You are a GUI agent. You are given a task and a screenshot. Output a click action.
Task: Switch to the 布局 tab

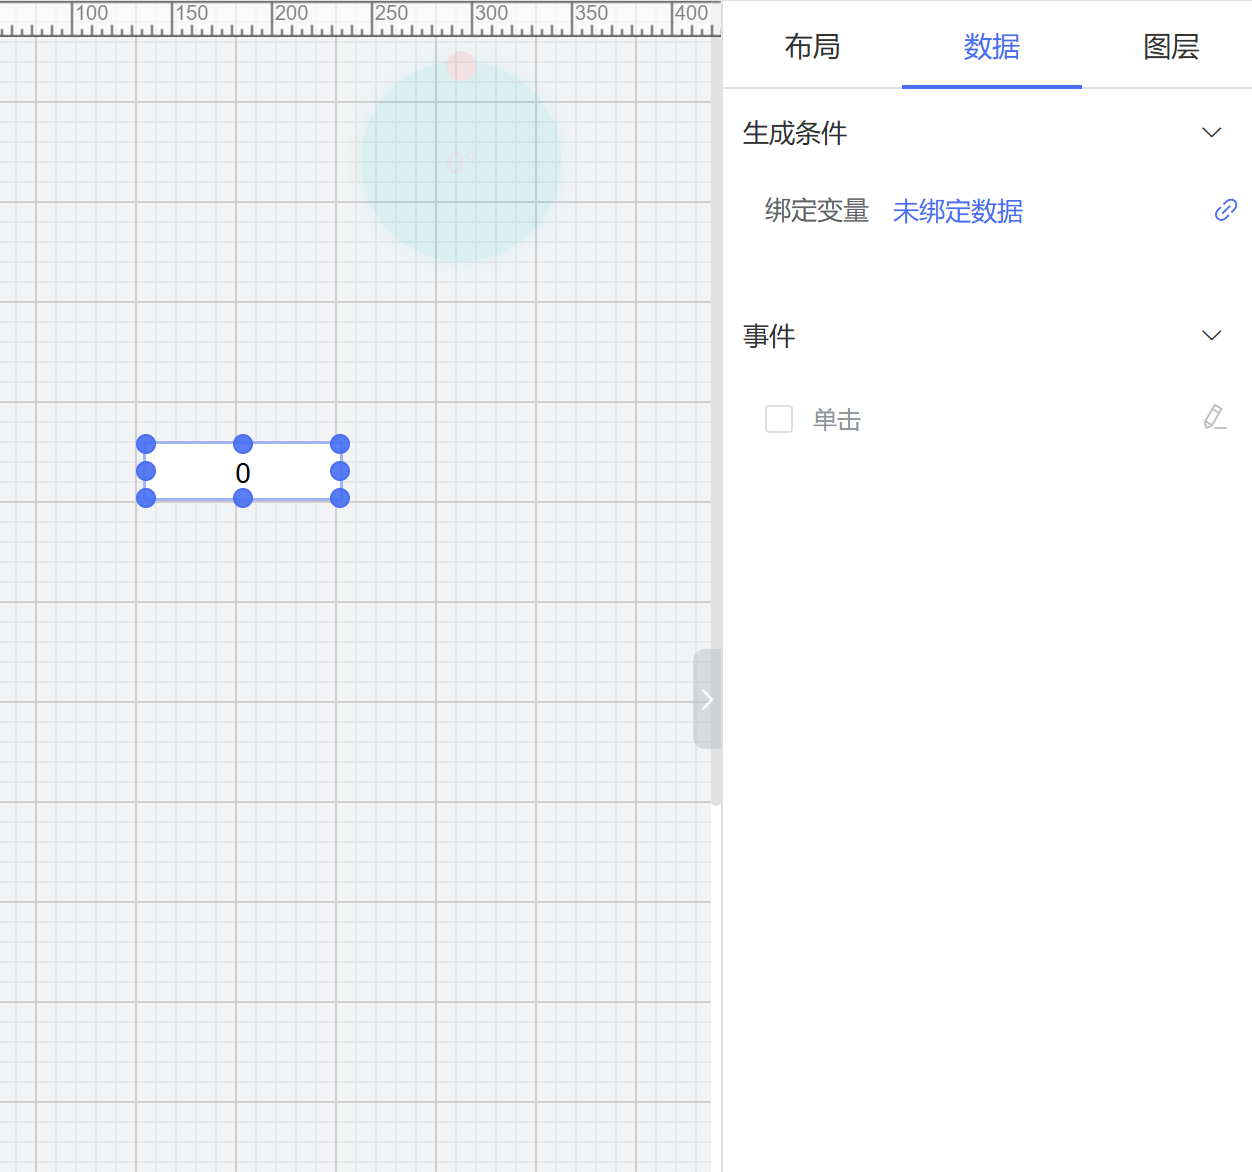pyautogui.click(x=812, y=46)
